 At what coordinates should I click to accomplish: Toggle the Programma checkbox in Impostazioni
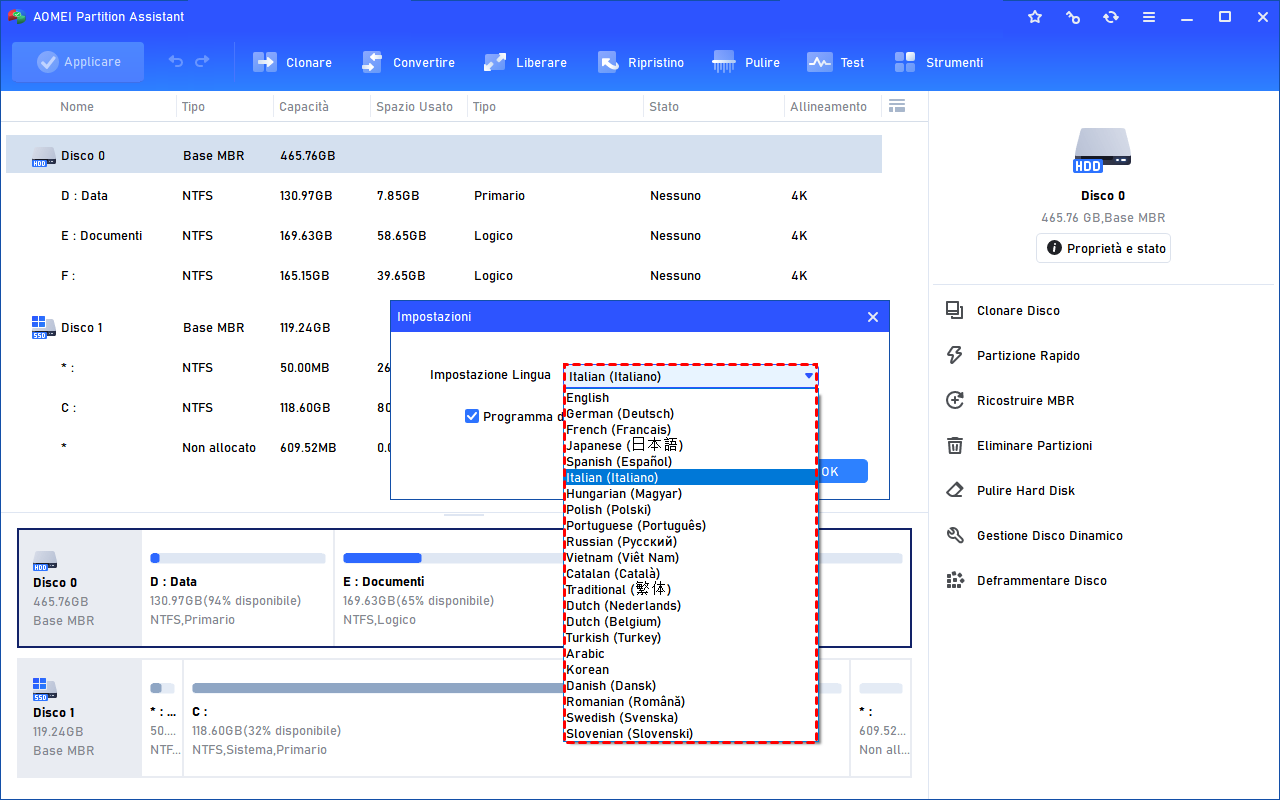(x=473, y=416)
